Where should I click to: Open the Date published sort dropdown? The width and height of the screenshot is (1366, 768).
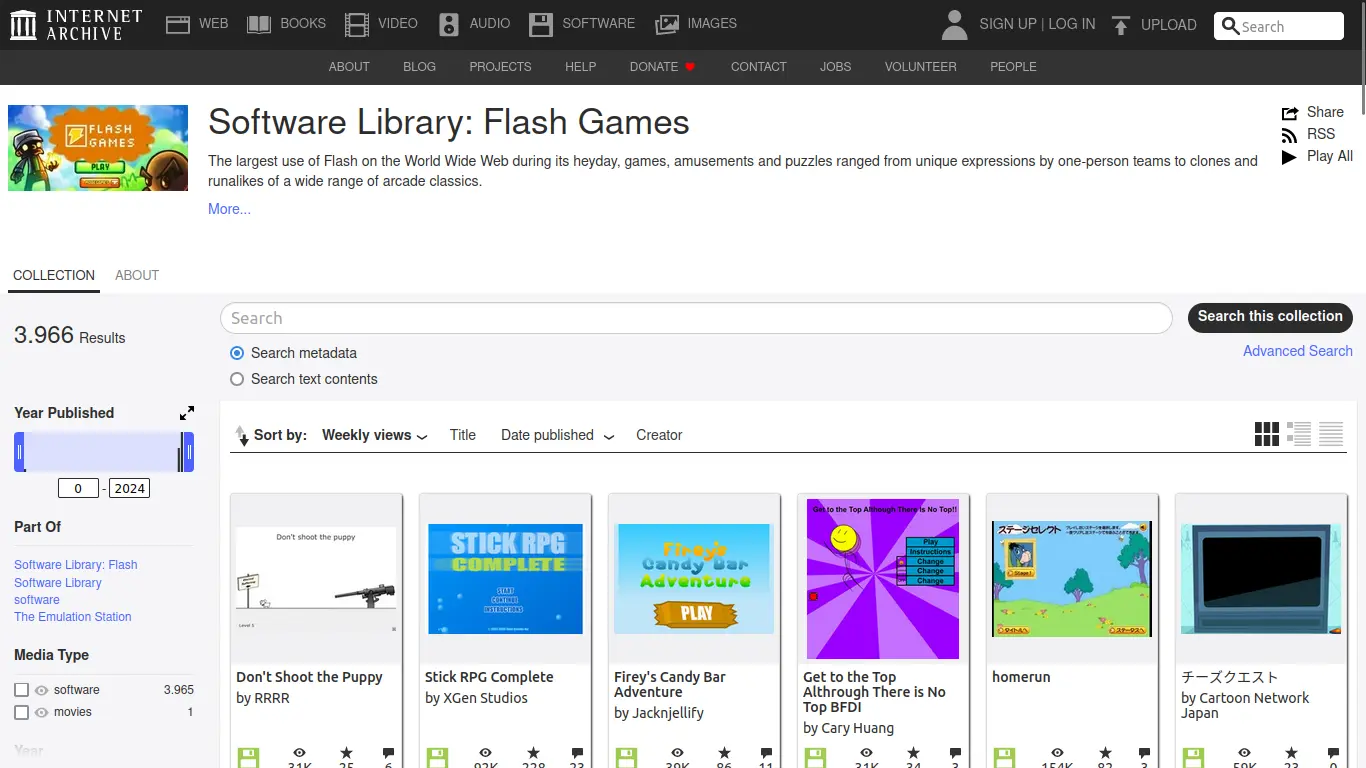coord(557,435)
